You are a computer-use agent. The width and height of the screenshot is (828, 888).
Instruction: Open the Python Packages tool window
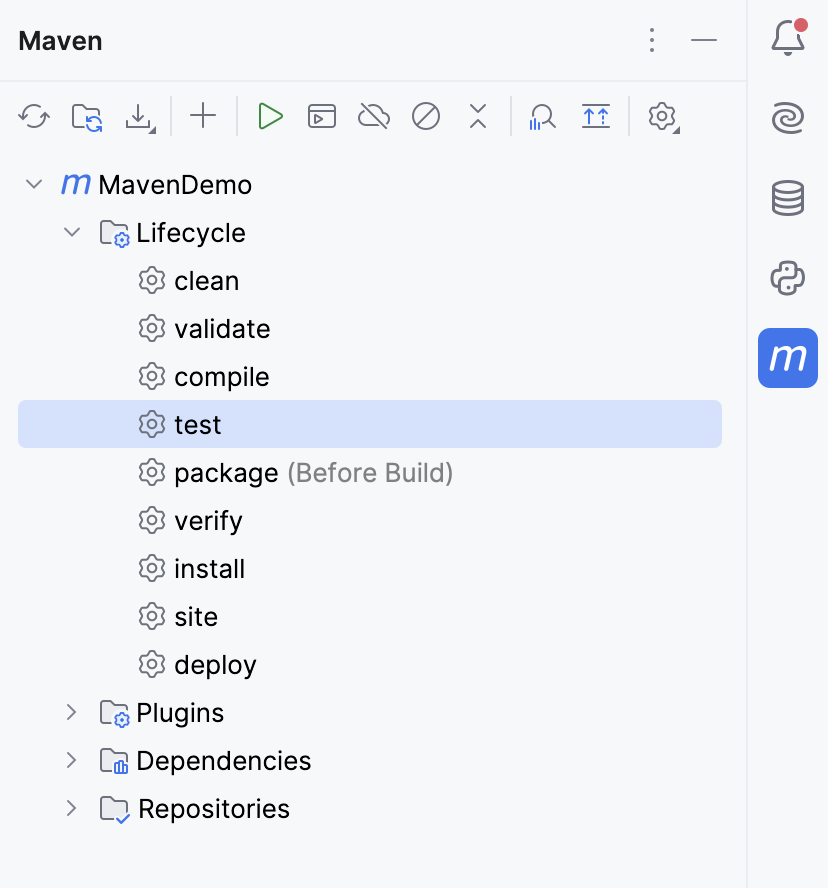[x=788, y=278]
